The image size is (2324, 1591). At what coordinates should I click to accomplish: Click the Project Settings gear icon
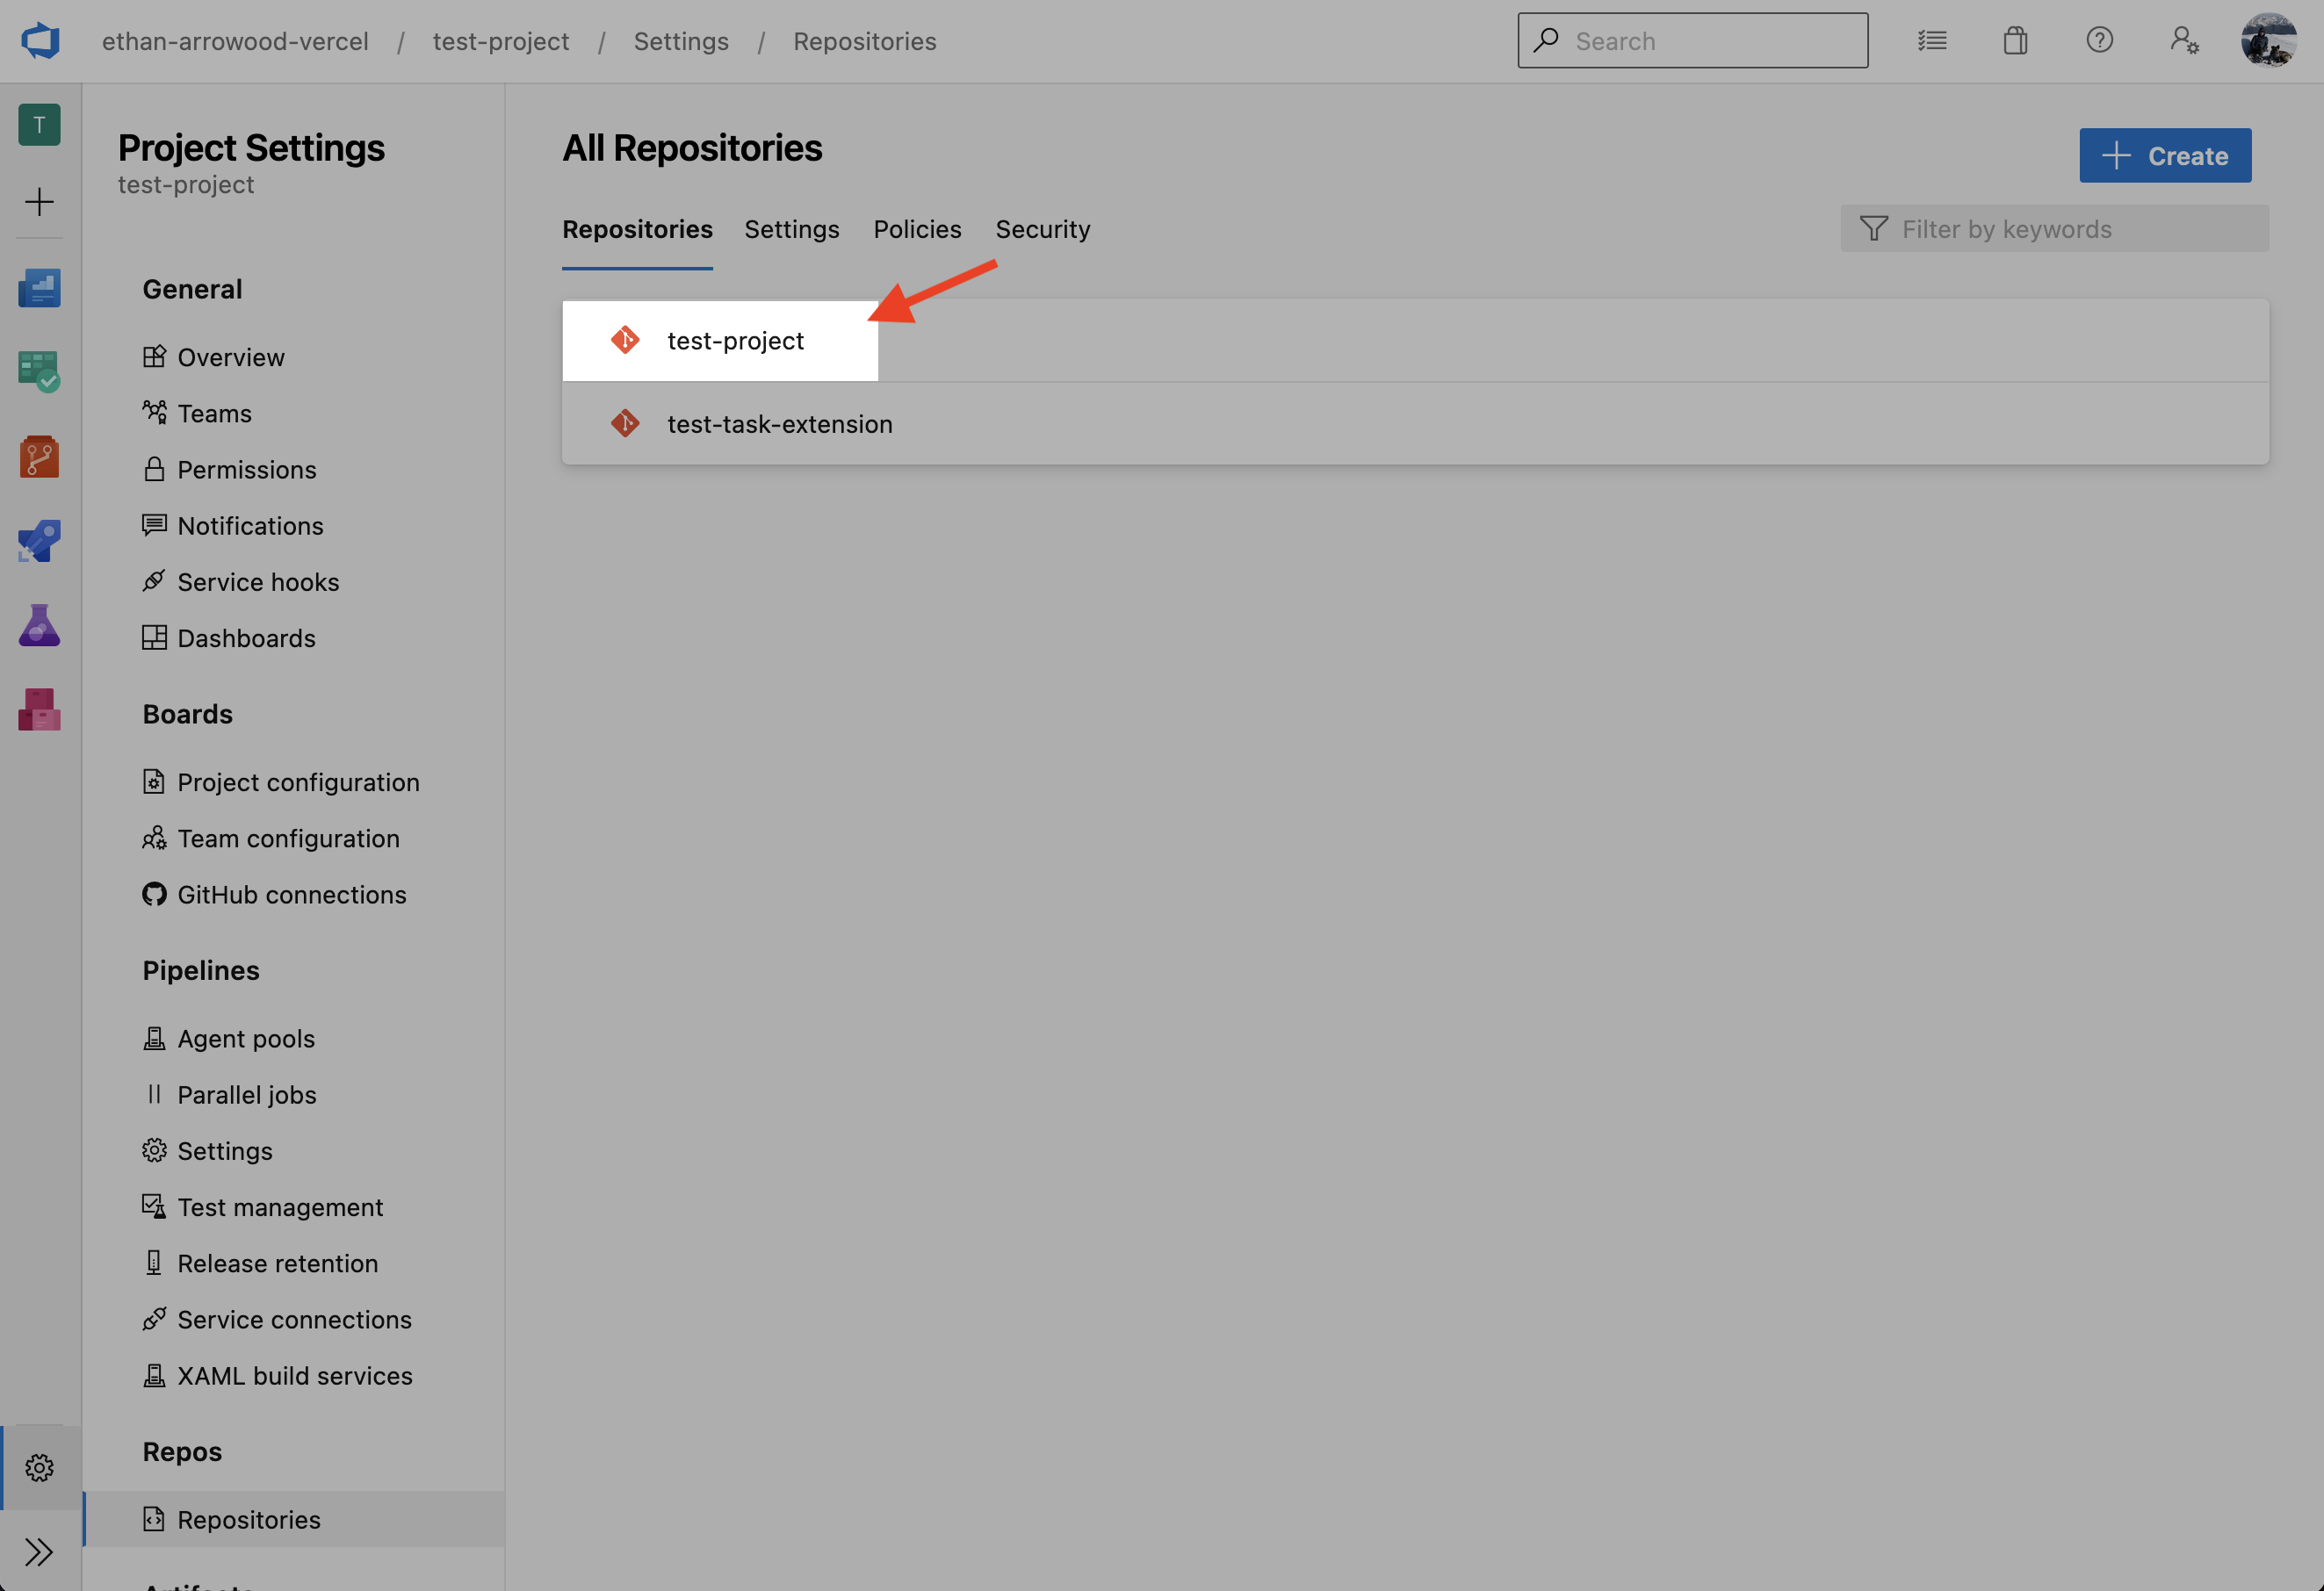39,1467
